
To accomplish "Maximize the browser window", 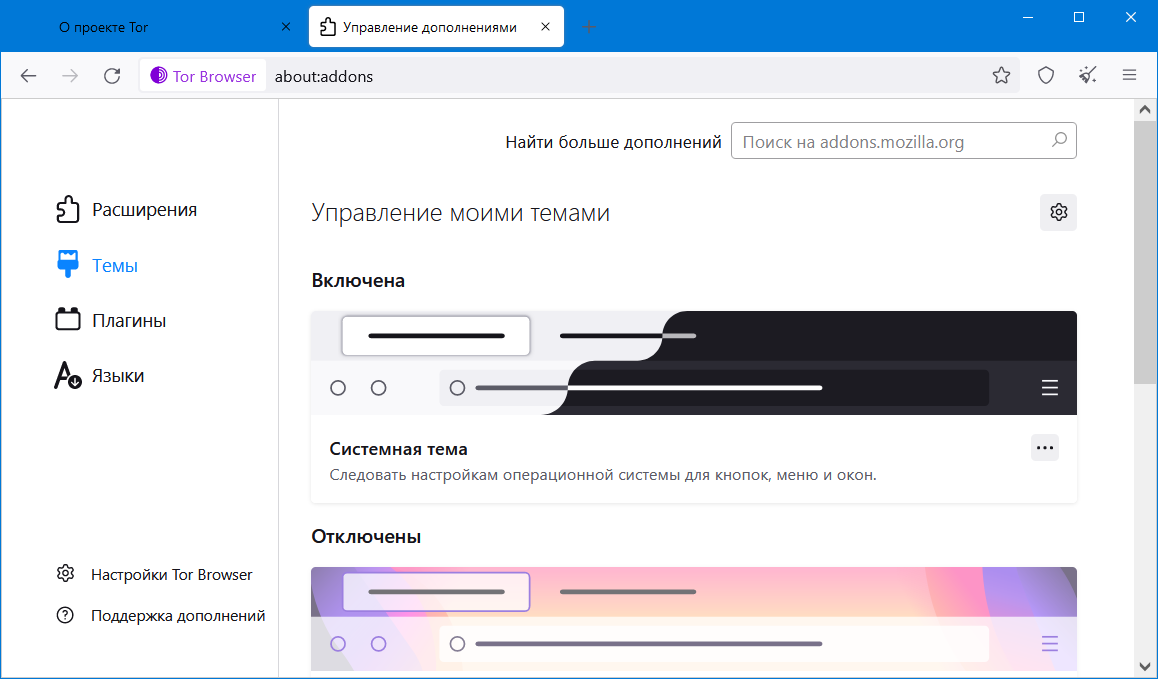I will 1078,17.
